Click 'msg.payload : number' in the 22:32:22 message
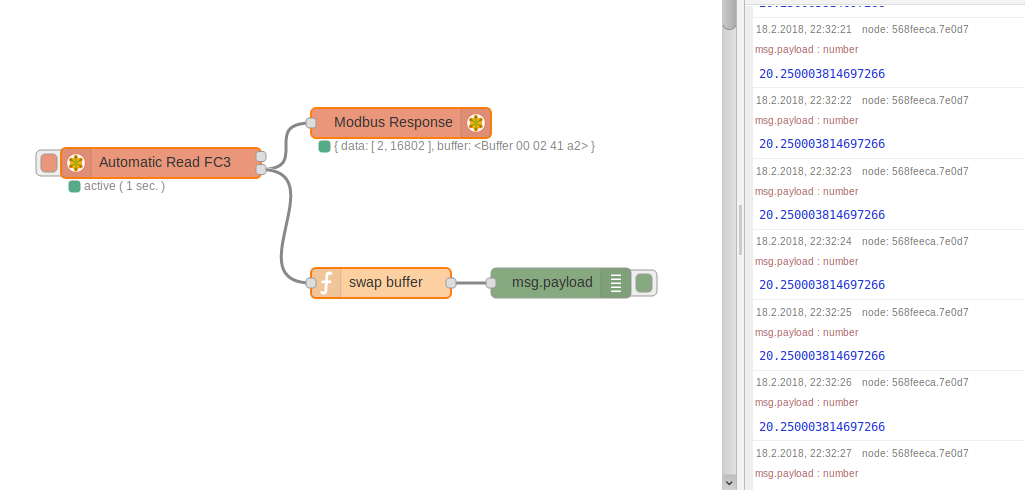This screenshot has height=490, width=1025. 807,120
